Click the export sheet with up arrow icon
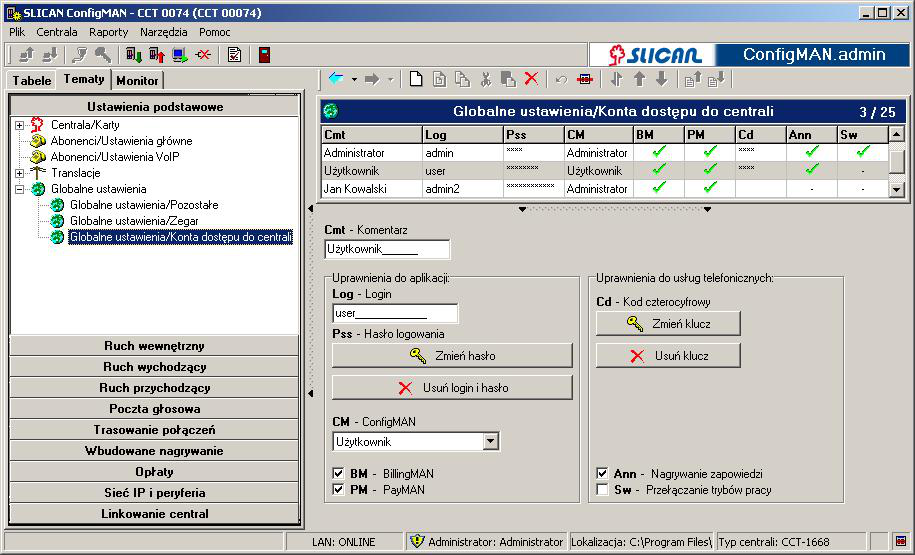This screenshot has width=915, height=555. click(693, 79)
